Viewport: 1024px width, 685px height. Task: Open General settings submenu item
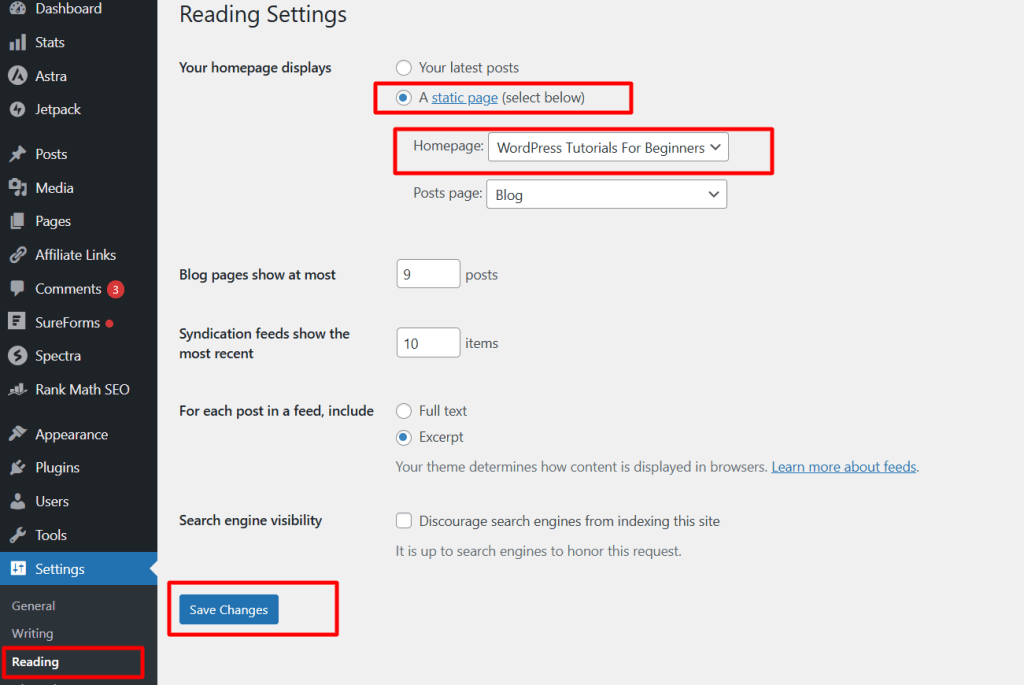[33, 606]
